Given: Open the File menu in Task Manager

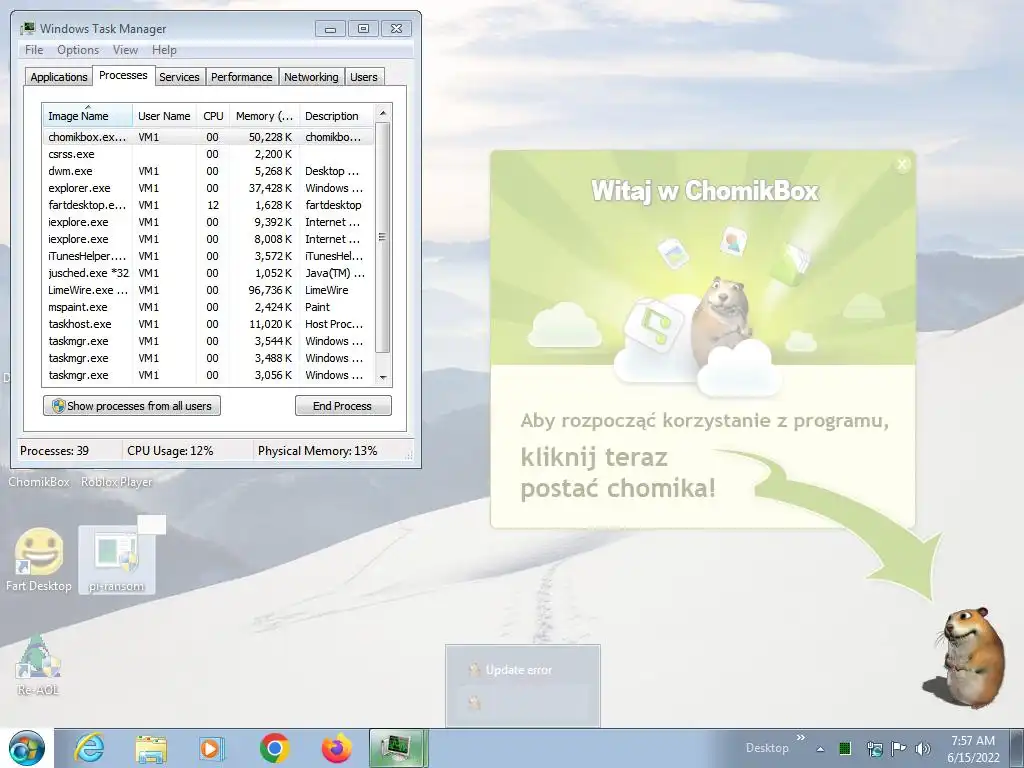Looking at the screenshot, I should tap(34, 50).
